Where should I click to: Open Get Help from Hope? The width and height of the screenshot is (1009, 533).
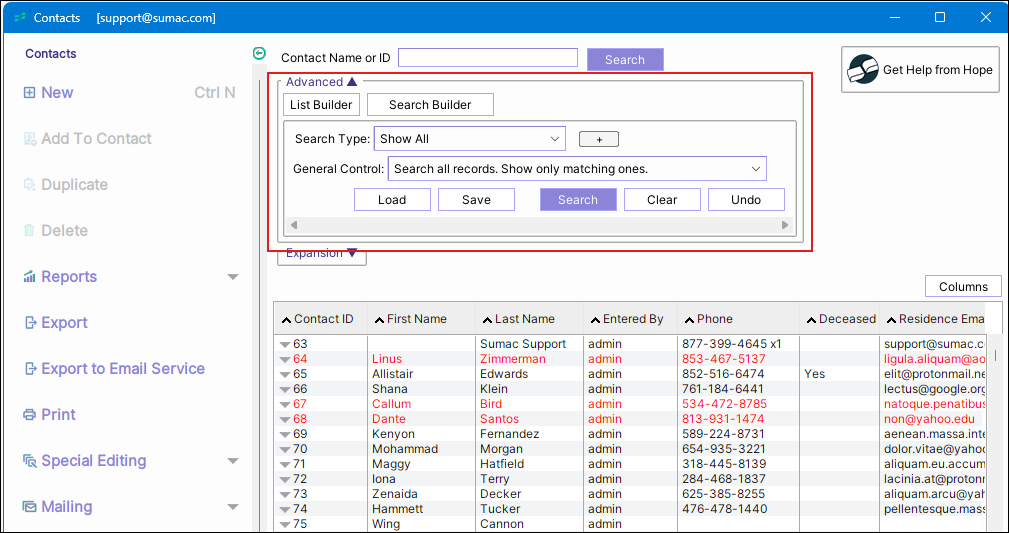pos(920,70)
